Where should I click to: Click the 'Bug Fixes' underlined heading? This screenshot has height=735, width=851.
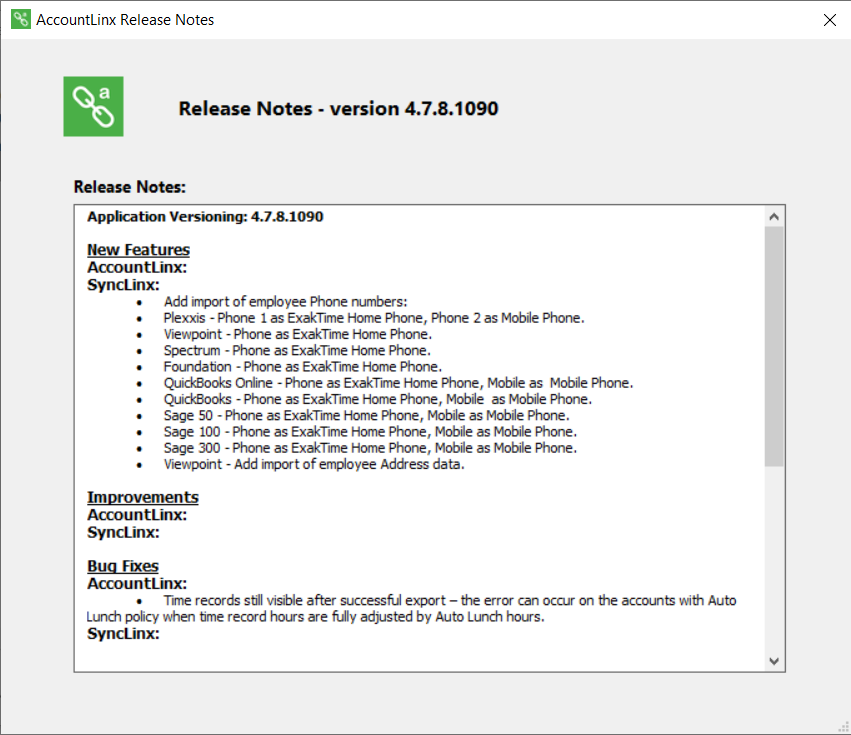click(x=123, y=566)
